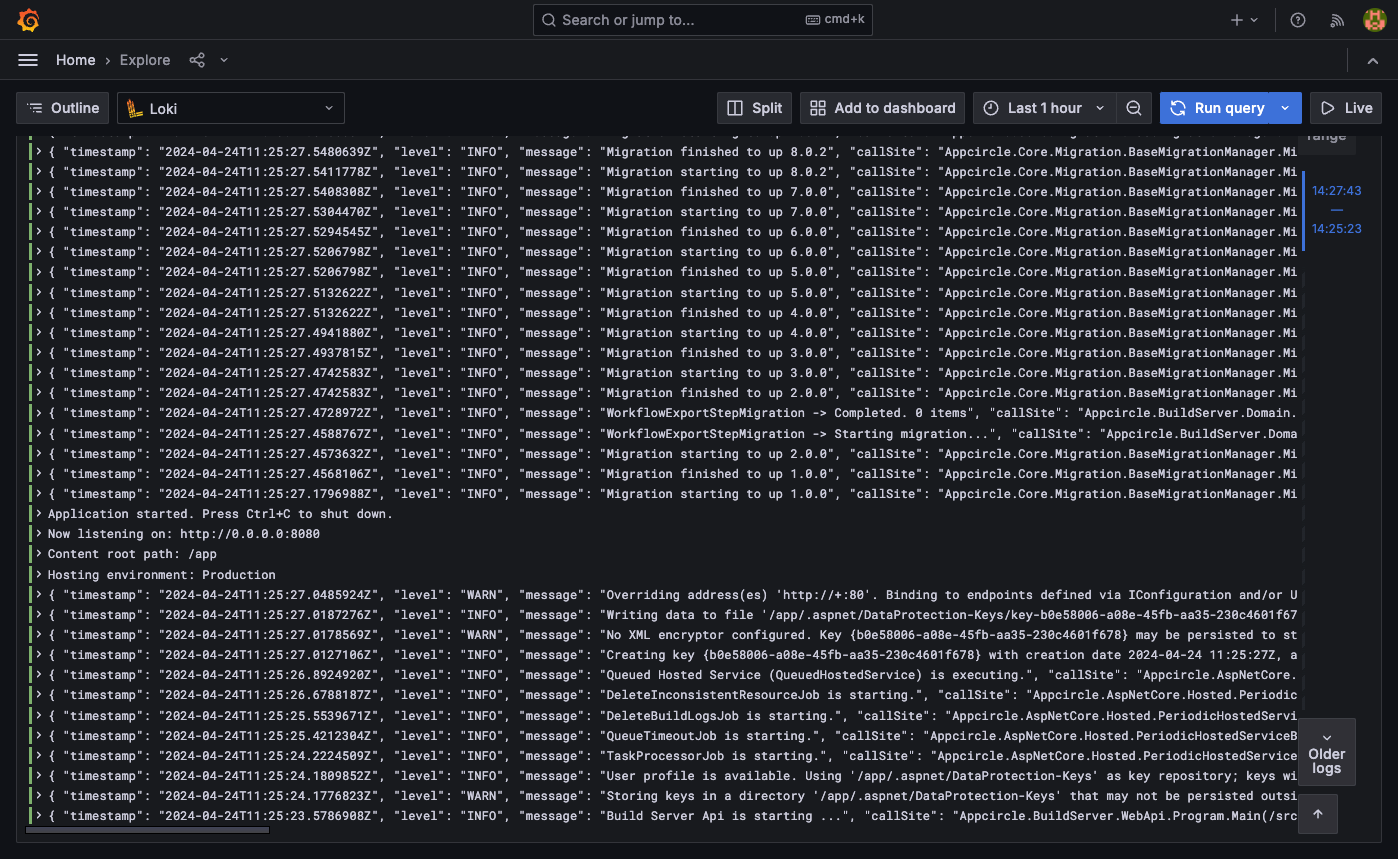
Task: Click the horizontal scrollbar under the logs
Action: [148, 830]
